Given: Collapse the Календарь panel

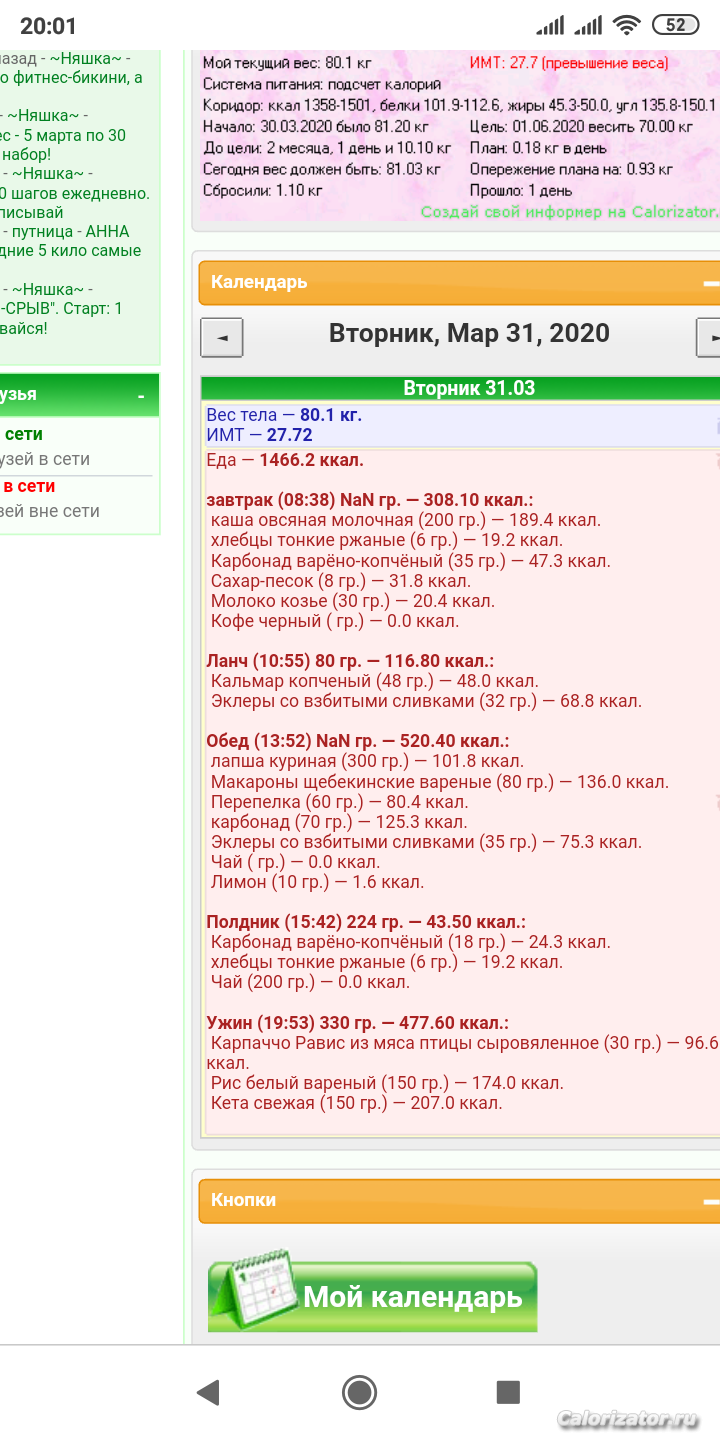Looking at the screenshot, I should click(710, 283).
